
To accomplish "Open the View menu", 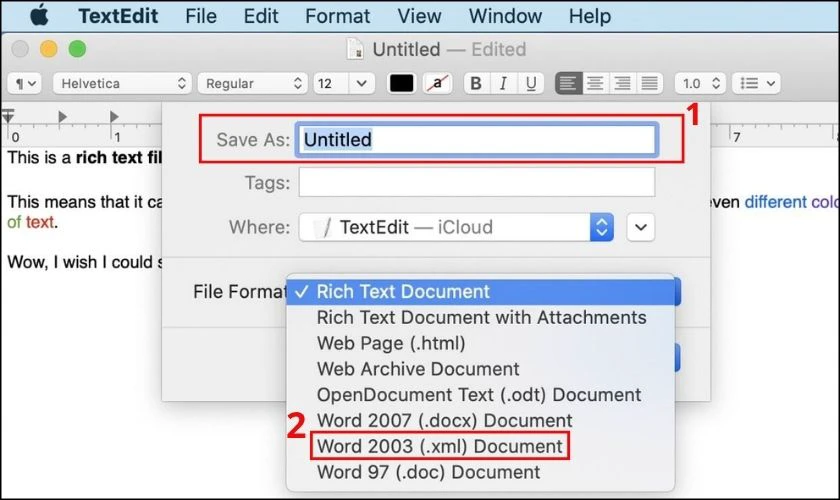I will (x=419, y=16).
